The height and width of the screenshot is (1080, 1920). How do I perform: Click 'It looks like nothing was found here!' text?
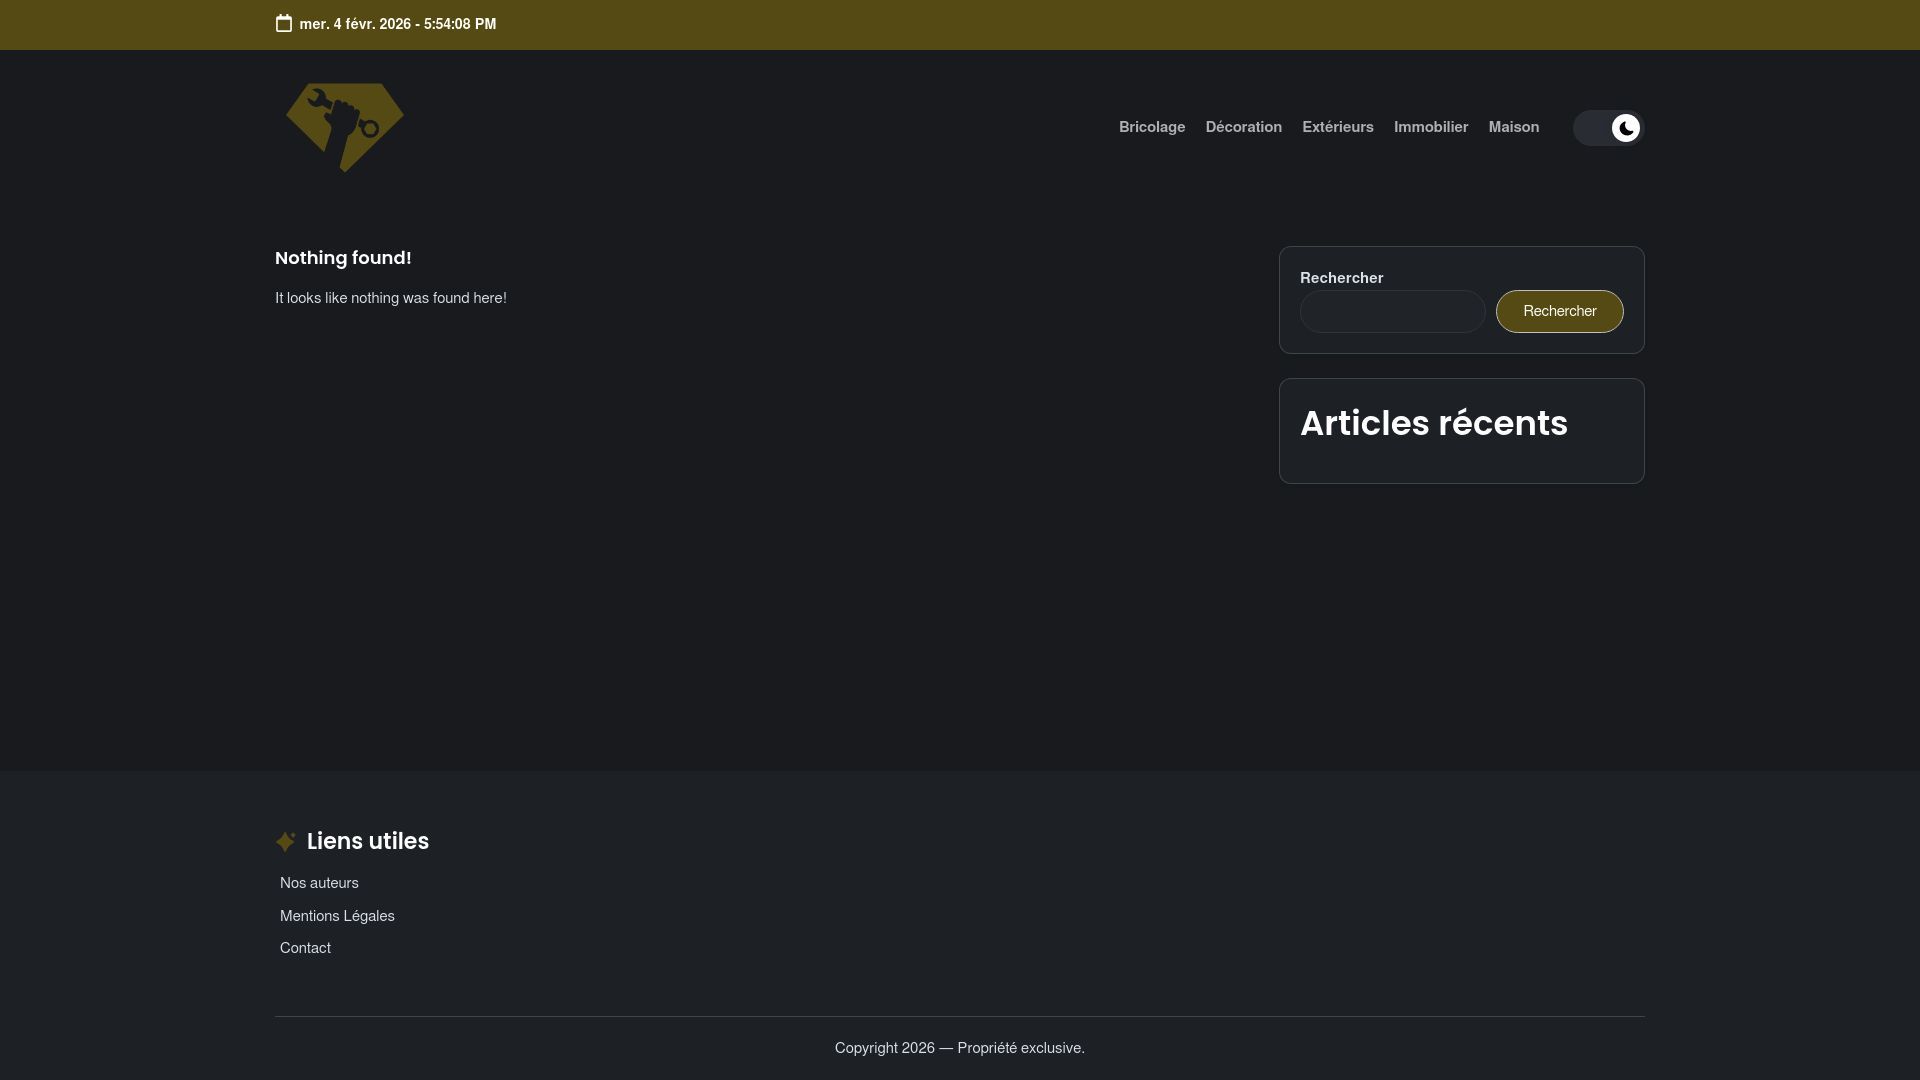(x=391, y=298)
